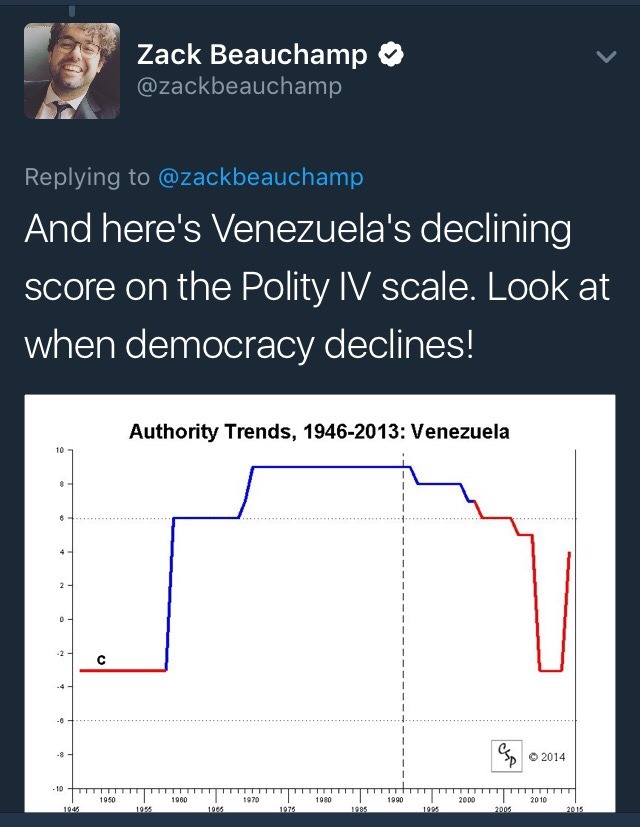Click the Replying to label text
Screen dimensions: 640x827
88,178
